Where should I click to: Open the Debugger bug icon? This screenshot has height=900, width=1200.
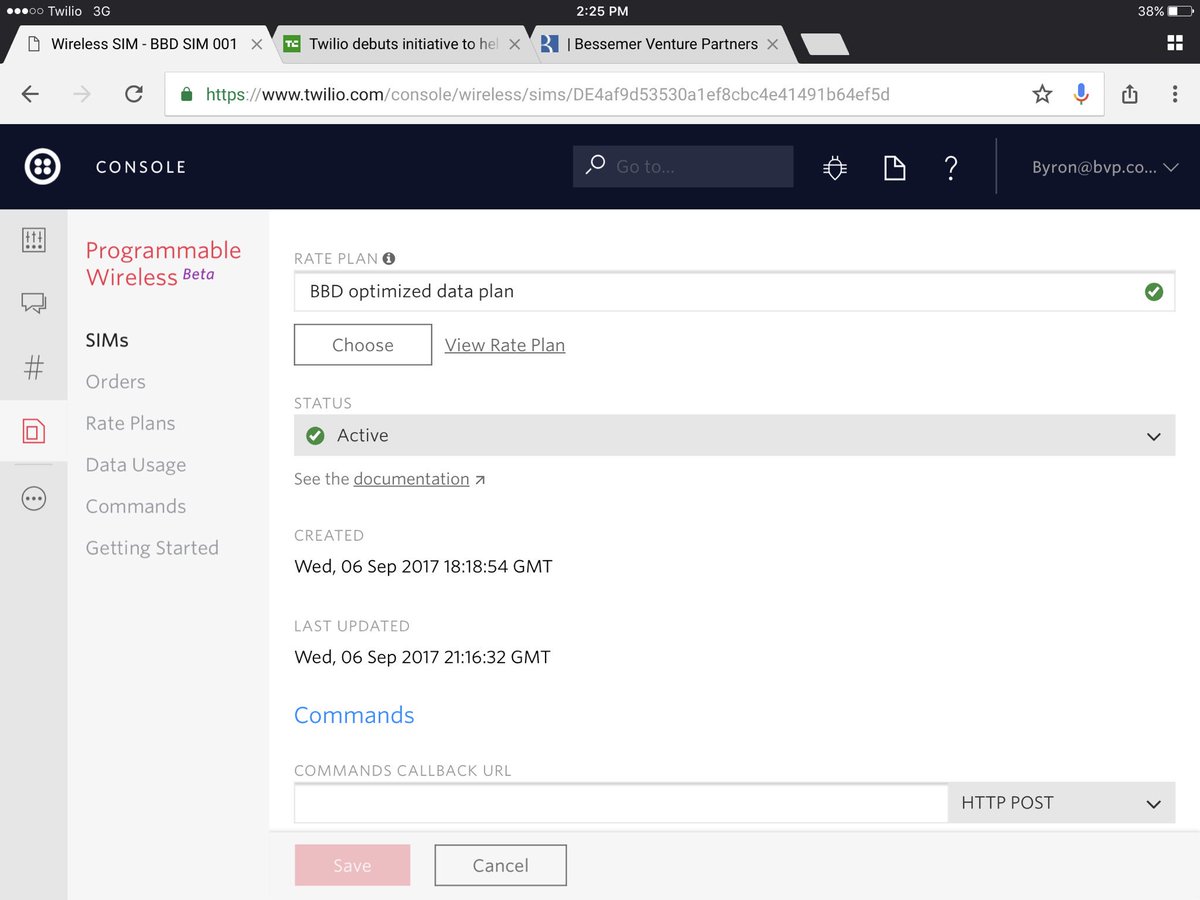pos(835,167)
